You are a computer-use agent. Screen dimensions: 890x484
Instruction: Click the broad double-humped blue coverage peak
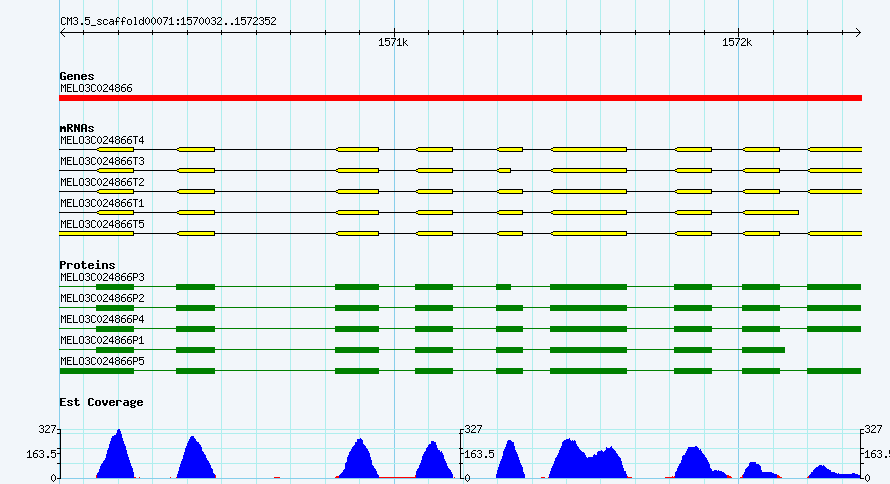tap(589, 461)
